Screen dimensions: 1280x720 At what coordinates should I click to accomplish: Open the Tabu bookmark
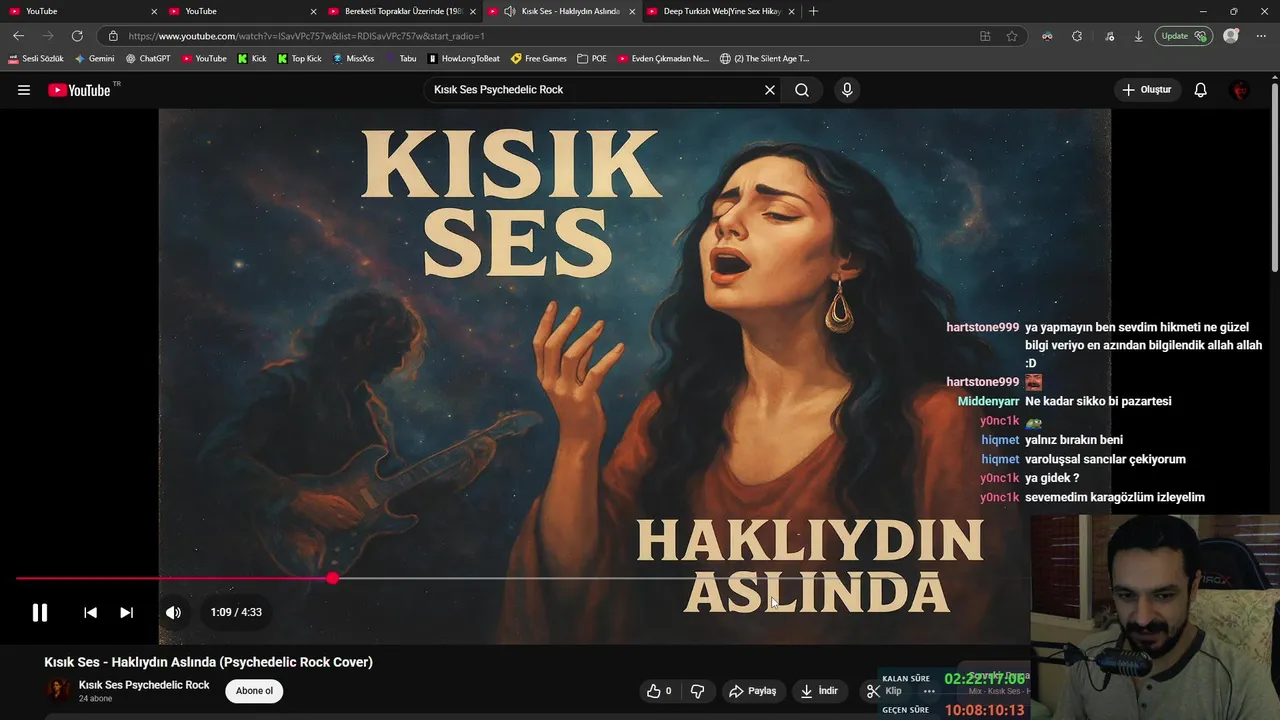click(x=401, y=59)
